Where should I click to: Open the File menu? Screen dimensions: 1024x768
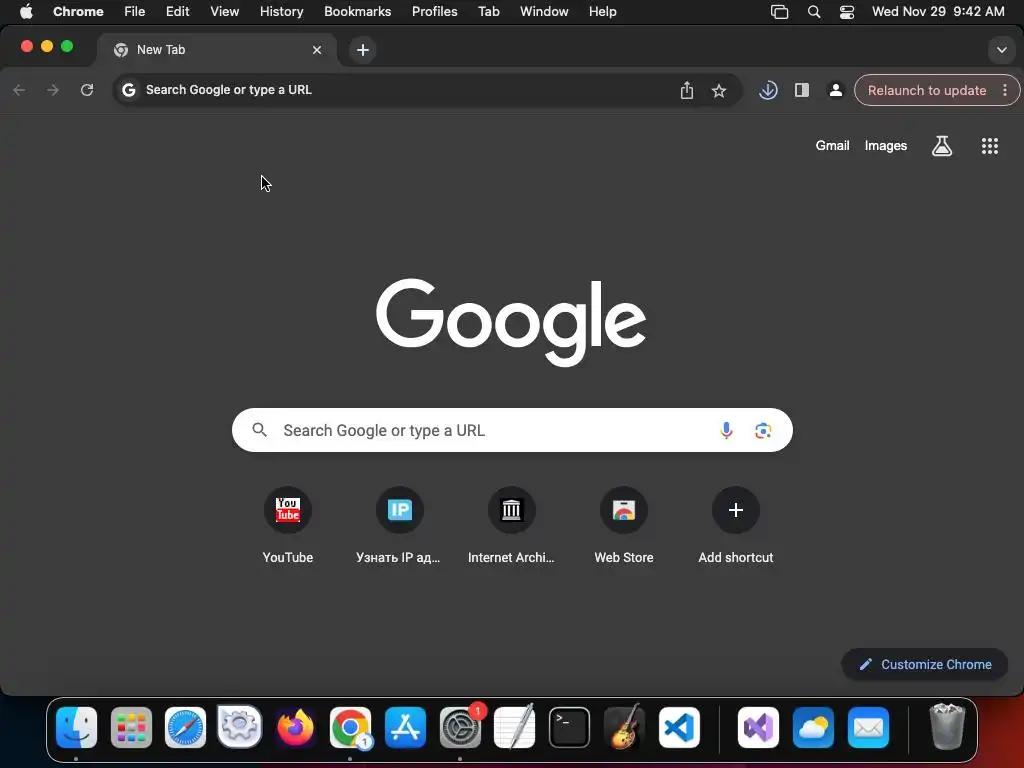click(x=135, y=12)
